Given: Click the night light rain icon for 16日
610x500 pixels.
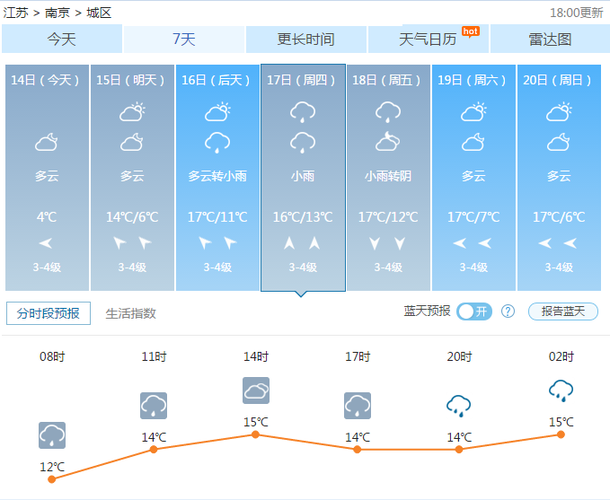Looking at the screenshot, I should pos(217,142).
